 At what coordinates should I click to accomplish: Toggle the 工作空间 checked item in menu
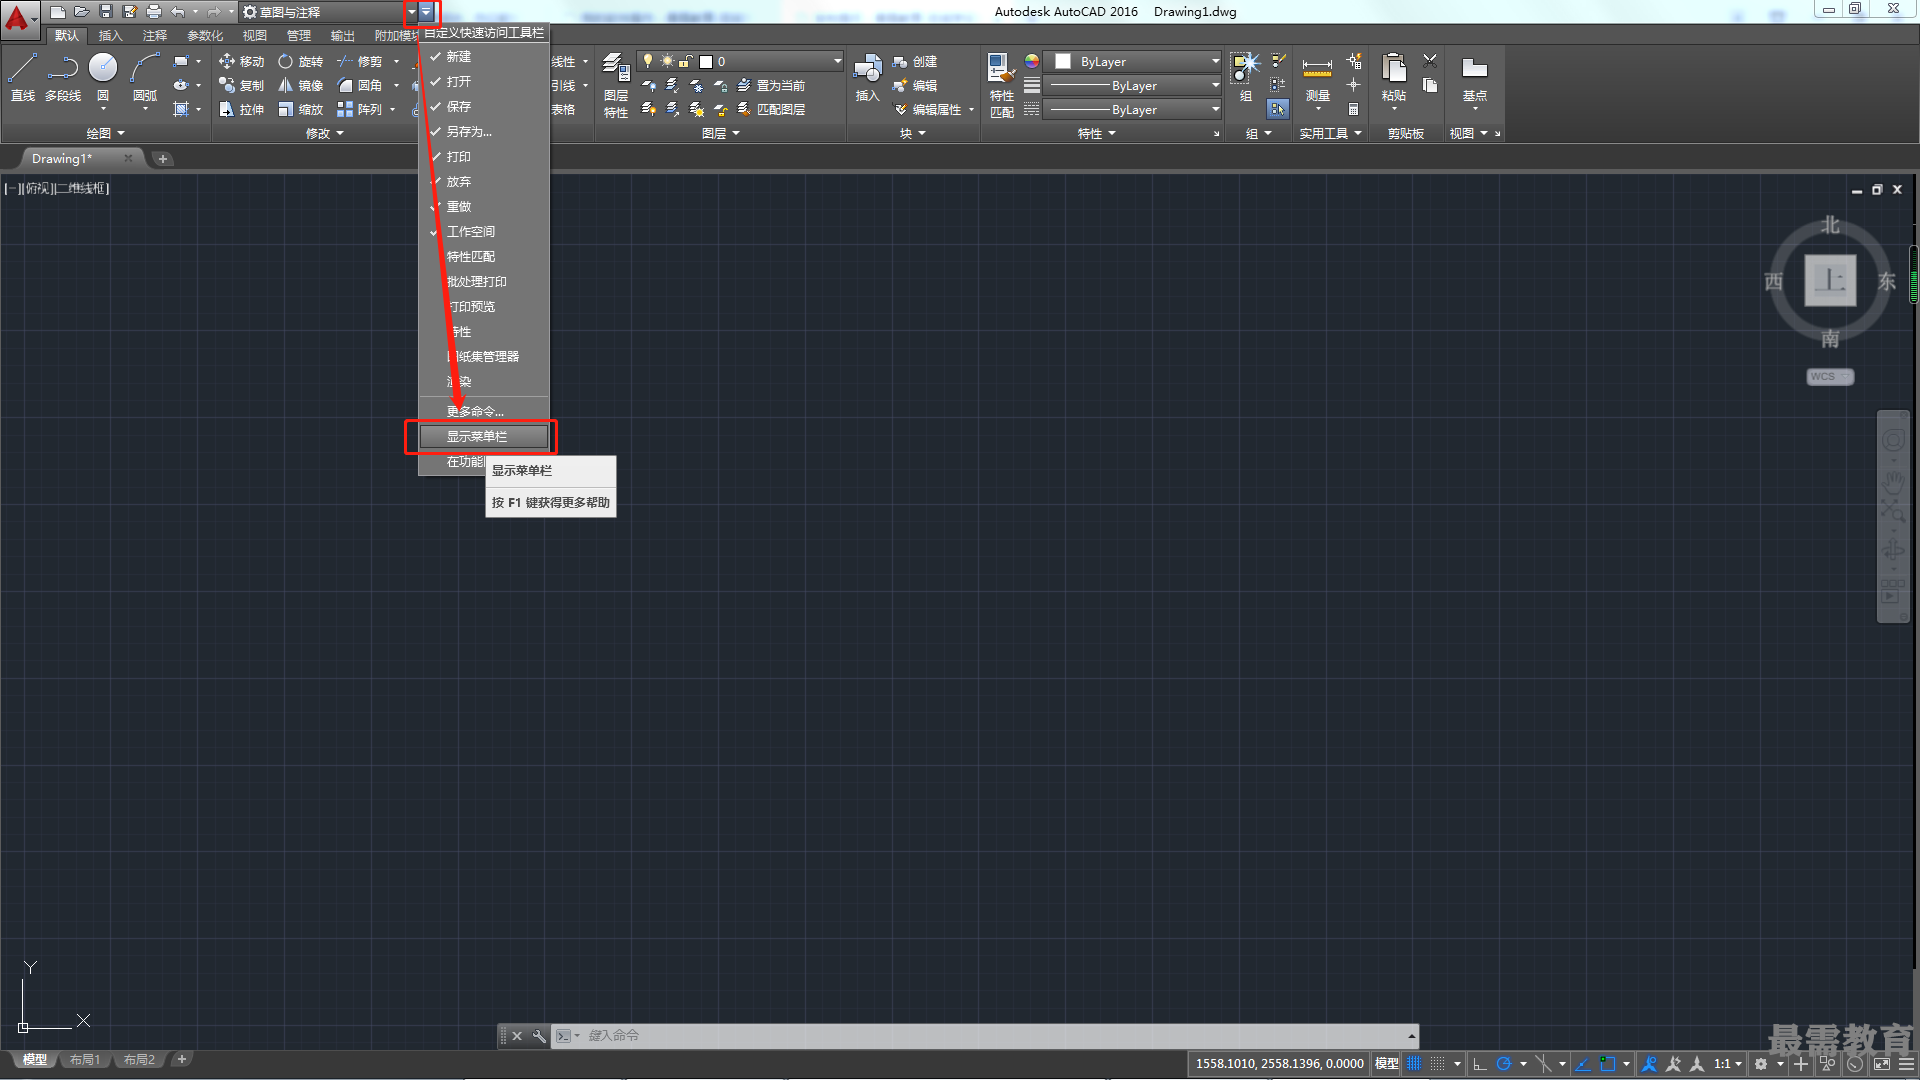484,232
